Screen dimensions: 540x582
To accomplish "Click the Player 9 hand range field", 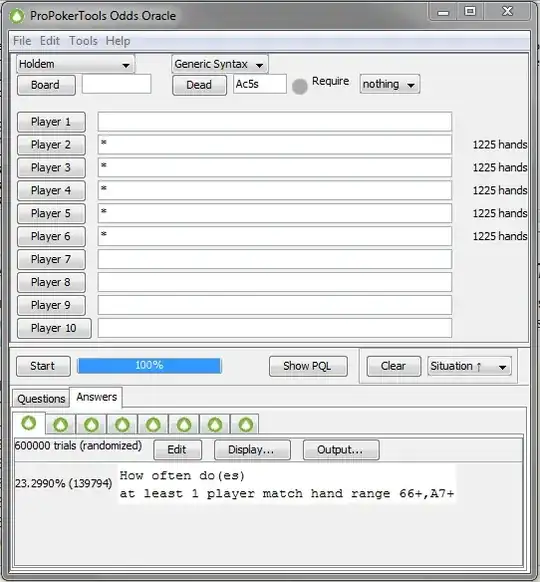I will (x=275, y=305).
